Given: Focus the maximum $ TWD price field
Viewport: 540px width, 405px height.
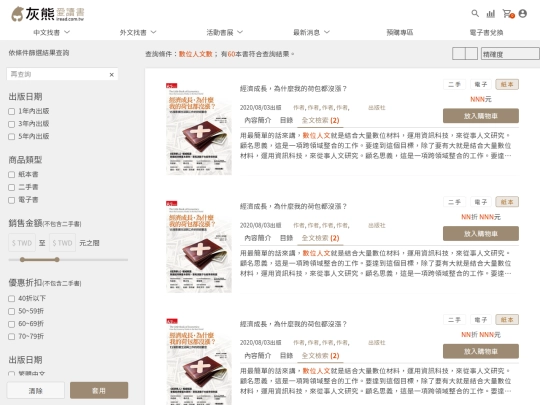Looking at the screenshot, I should pyautogui.click(x=62, y=243).
